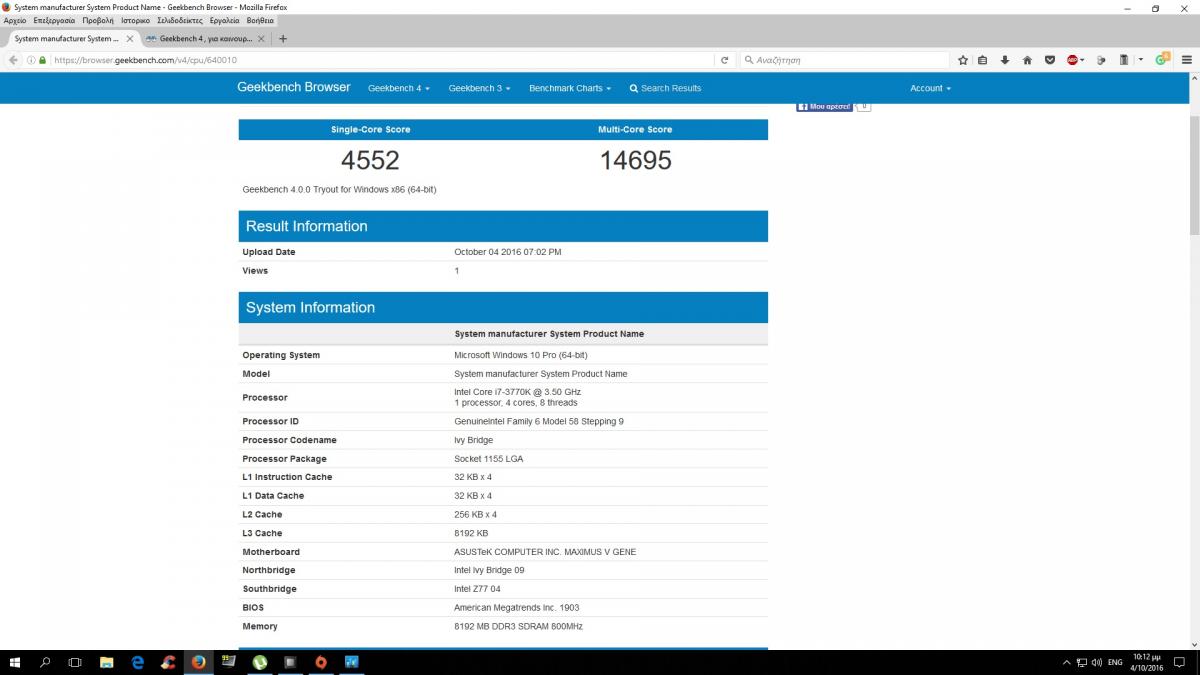This screenshot has height=675, width=1200.
Task: Open the Windows Start menu
Action: point(16,662)
